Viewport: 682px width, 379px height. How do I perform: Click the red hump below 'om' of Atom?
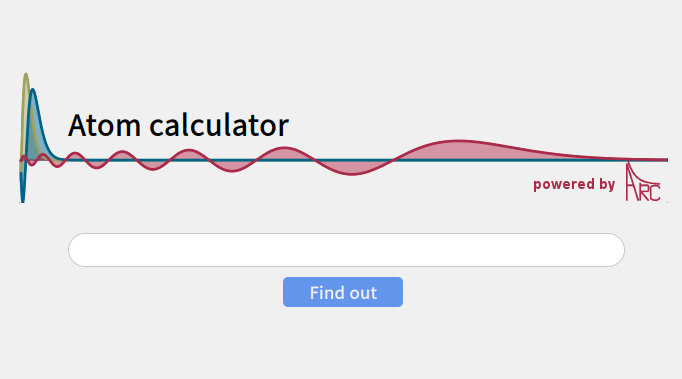tap(123, 155)
